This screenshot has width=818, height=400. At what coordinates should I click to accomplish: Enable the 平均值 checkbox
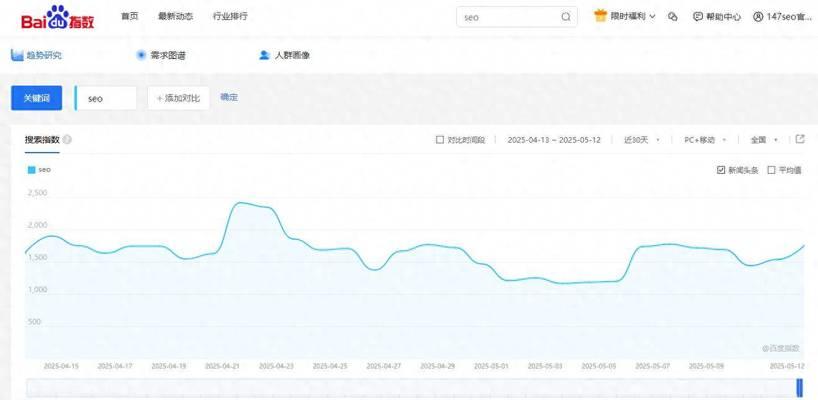pyautogui.click(x=772, y=170)
